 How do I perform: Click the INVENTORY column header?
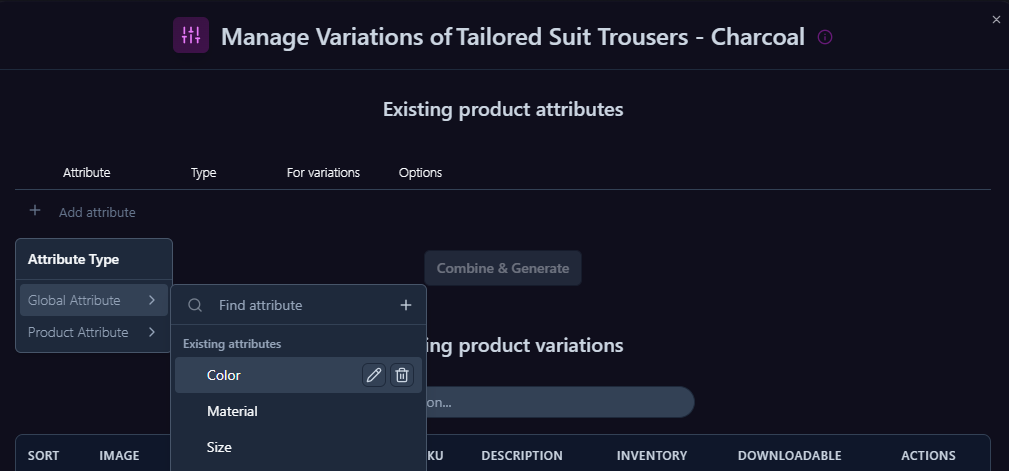(x=651, y=455)
